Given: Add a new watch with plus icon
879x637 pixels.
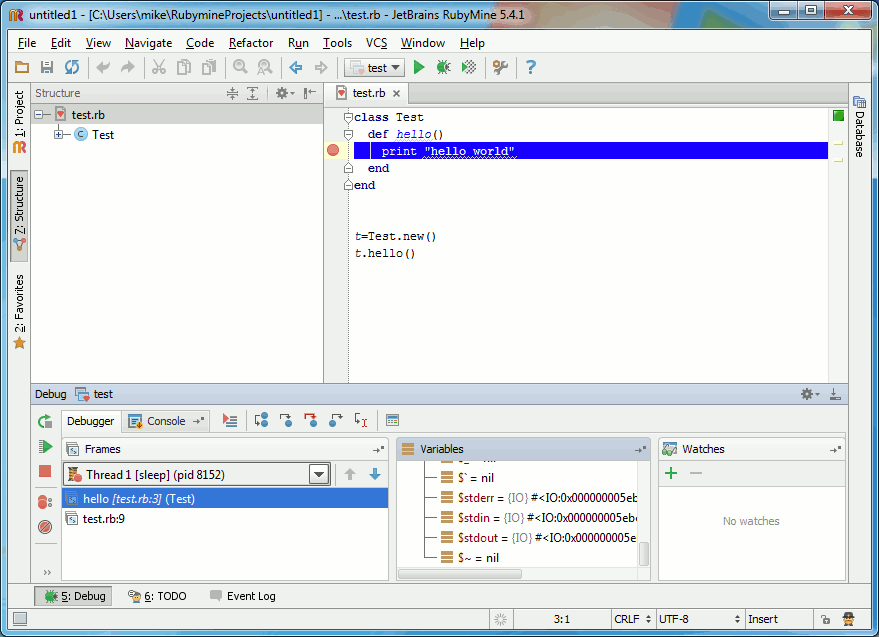Looking at the screenshot, I should (x=671, y=473).
